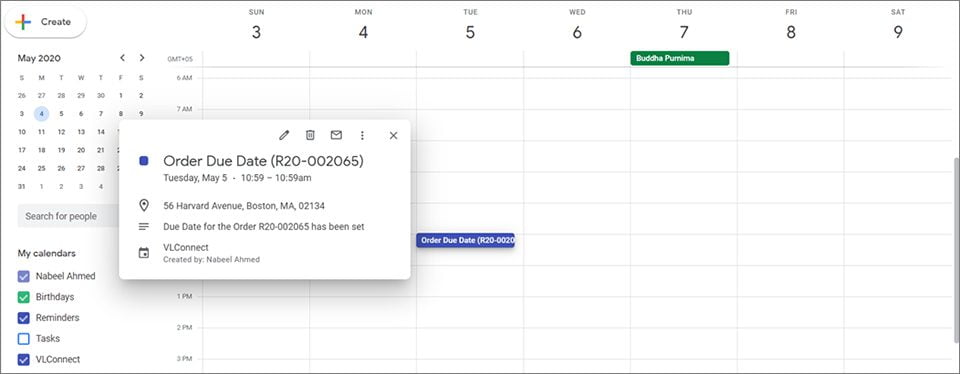Open the Buddha Purnima event

[680, 58]
